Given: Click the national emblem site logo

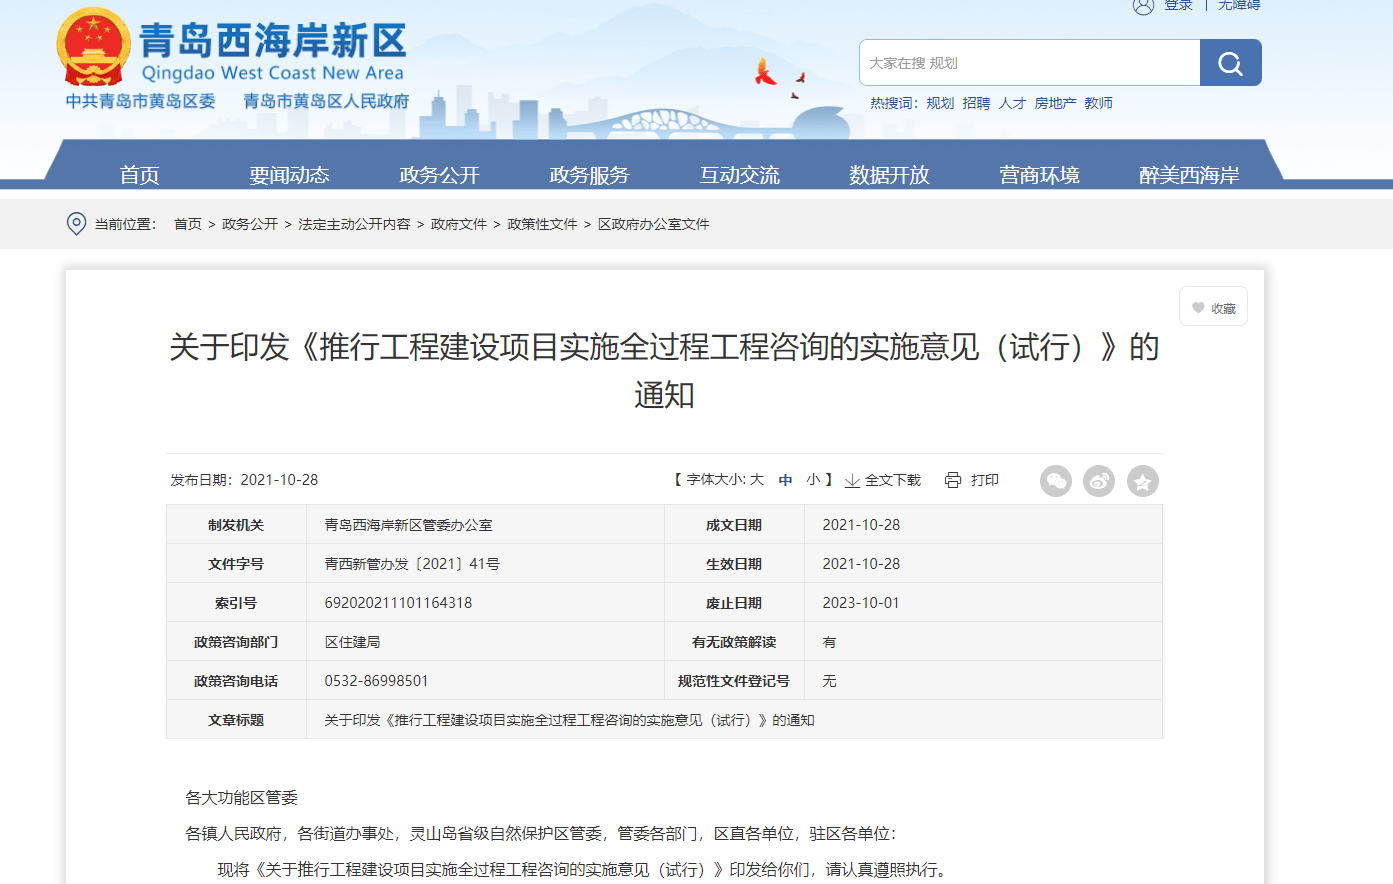Looking at the screenshot, I should pos(94,49).
